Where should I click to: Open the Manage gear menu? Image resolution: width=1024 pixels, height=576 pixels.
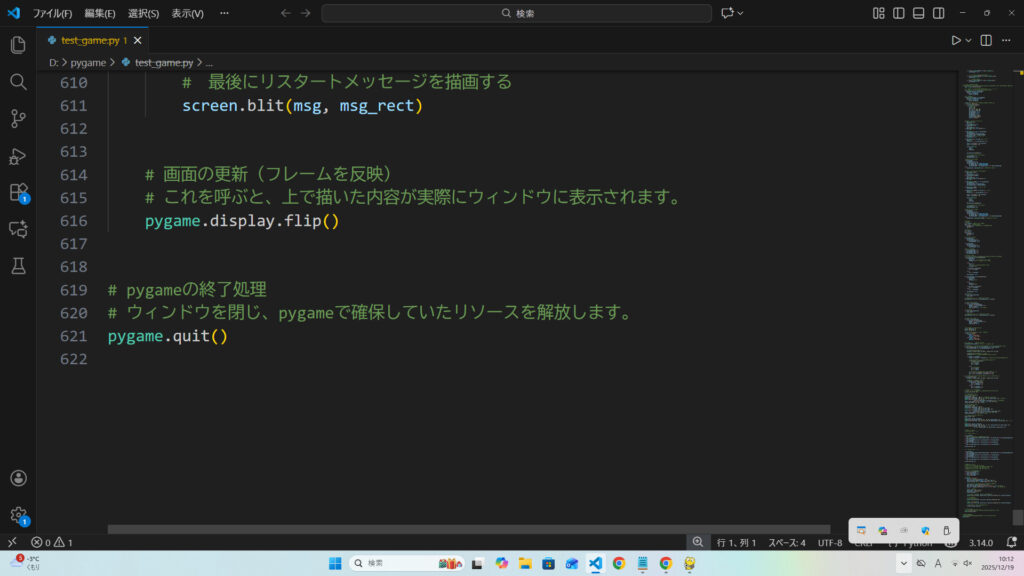17,515
